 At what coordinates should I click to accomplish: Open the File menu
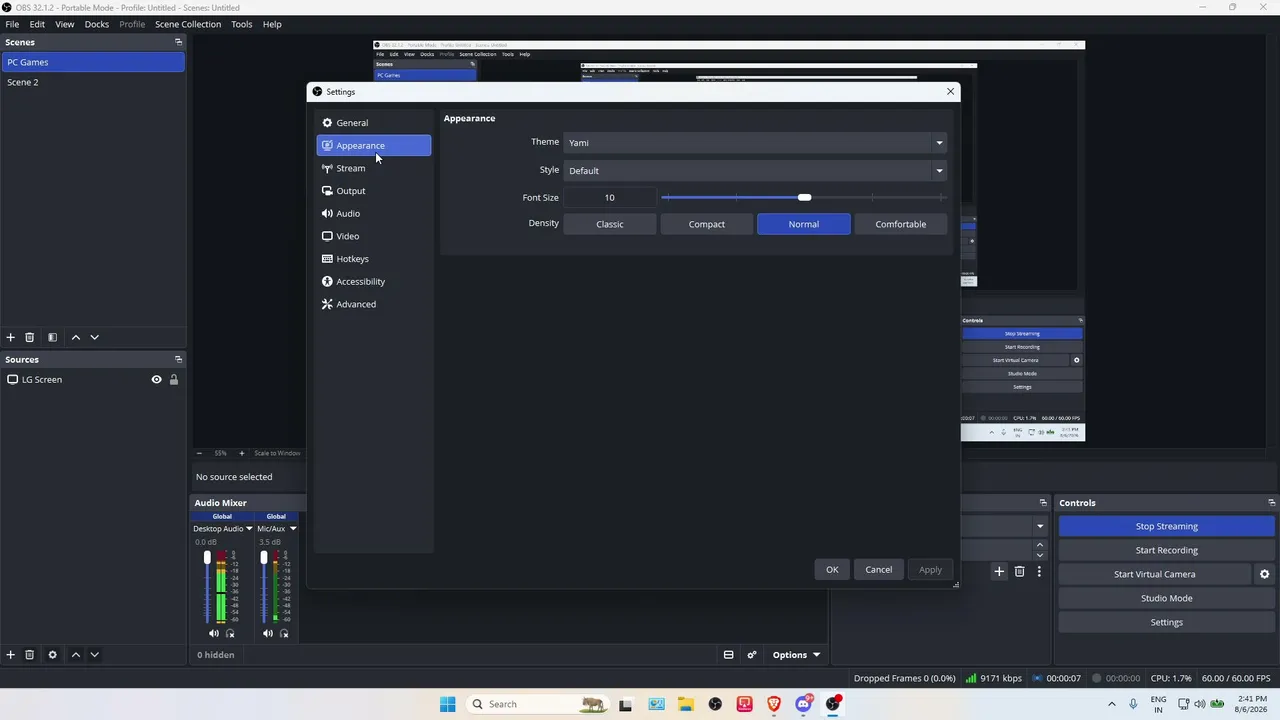coord(12,24)
